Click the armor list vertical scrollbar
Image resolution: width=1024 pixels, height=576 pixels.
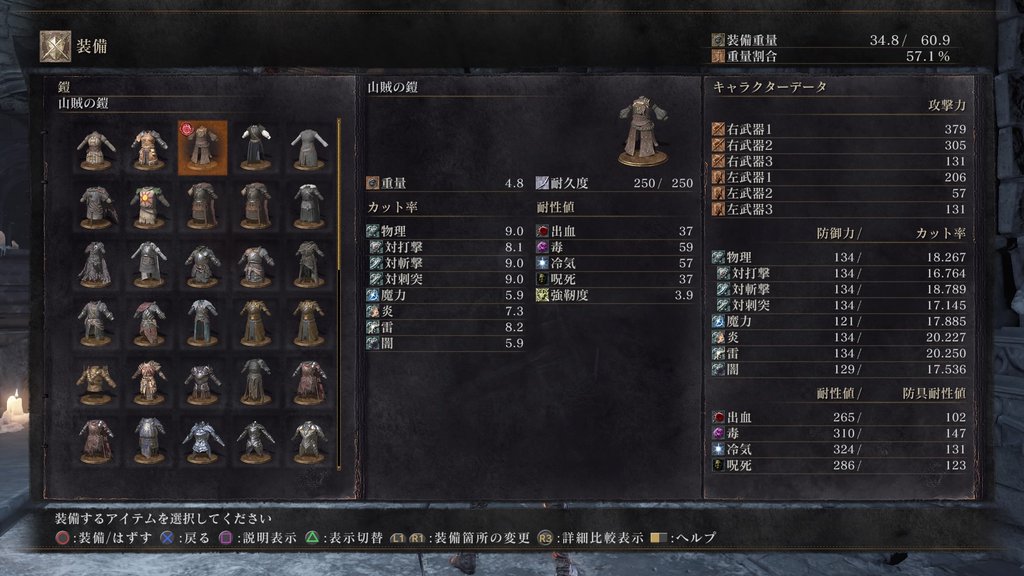339,294
